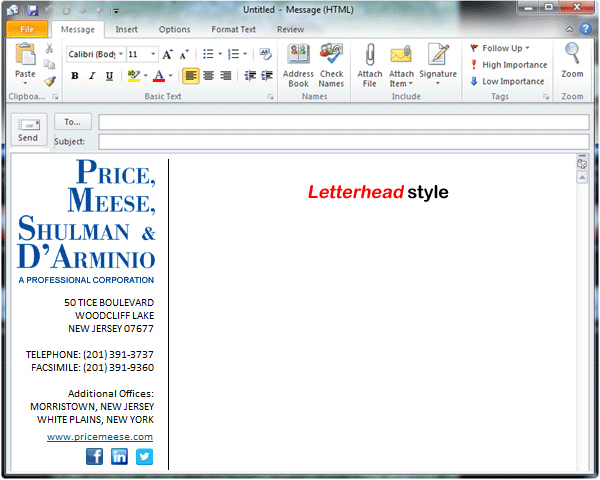Click into the Subject field
The height and width of the screenshot is (480, 600).
343,142
